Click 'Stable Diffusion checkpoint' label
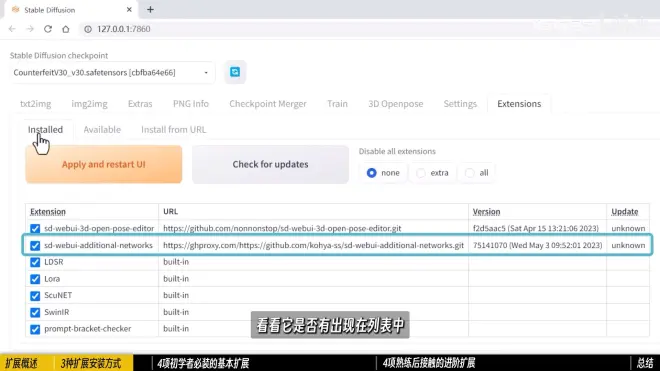This screenshot has height=371, width=660. click(59, 56)
